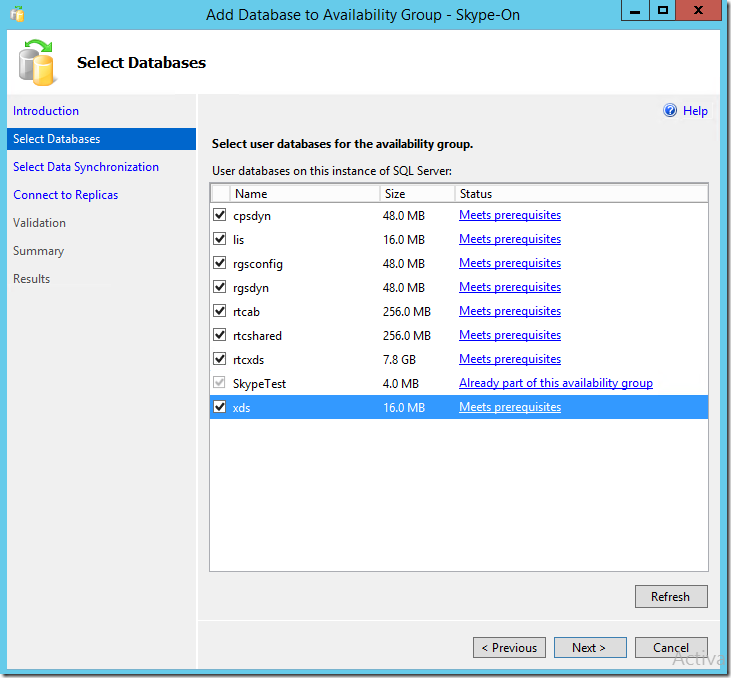Toggle the xds database checkbox
The height and width of the screenshot is (678, 731).
click(x=220, y=407)
